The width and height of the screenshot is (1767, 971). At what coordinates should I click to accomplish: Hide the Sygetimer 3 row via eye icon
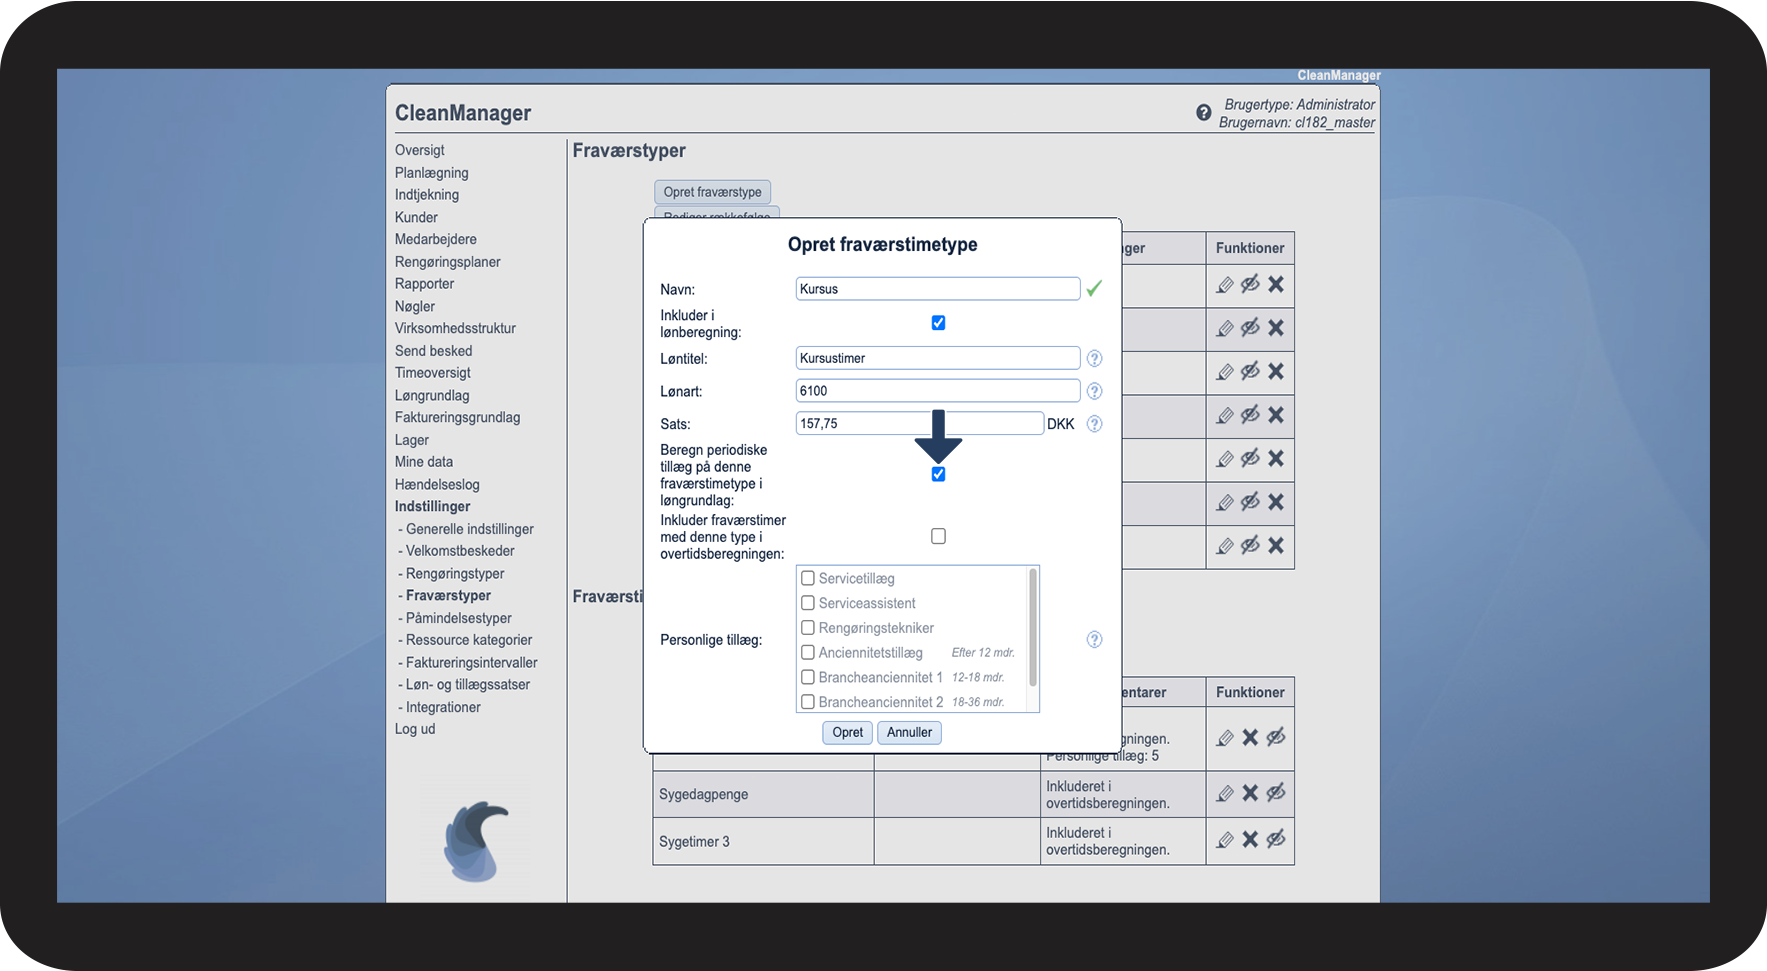coord(1276,840)
